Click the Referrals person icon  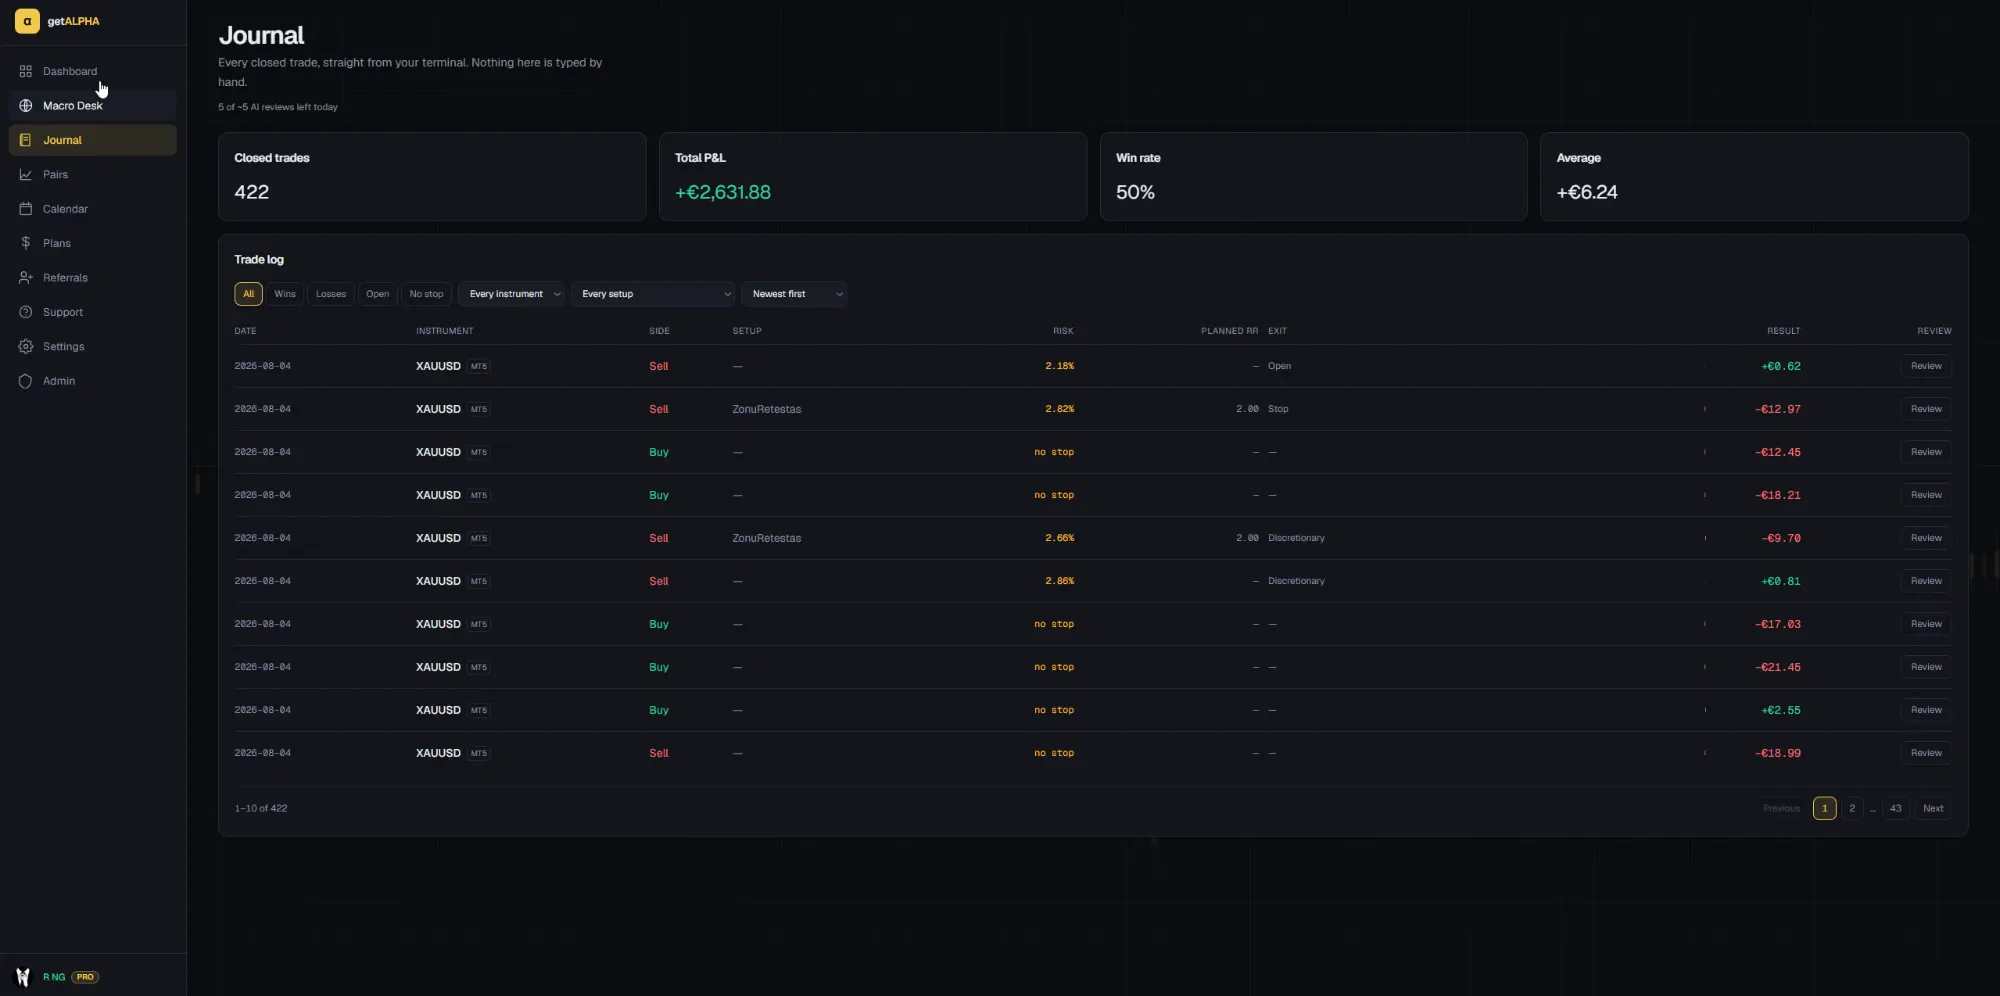click(26, 278)
